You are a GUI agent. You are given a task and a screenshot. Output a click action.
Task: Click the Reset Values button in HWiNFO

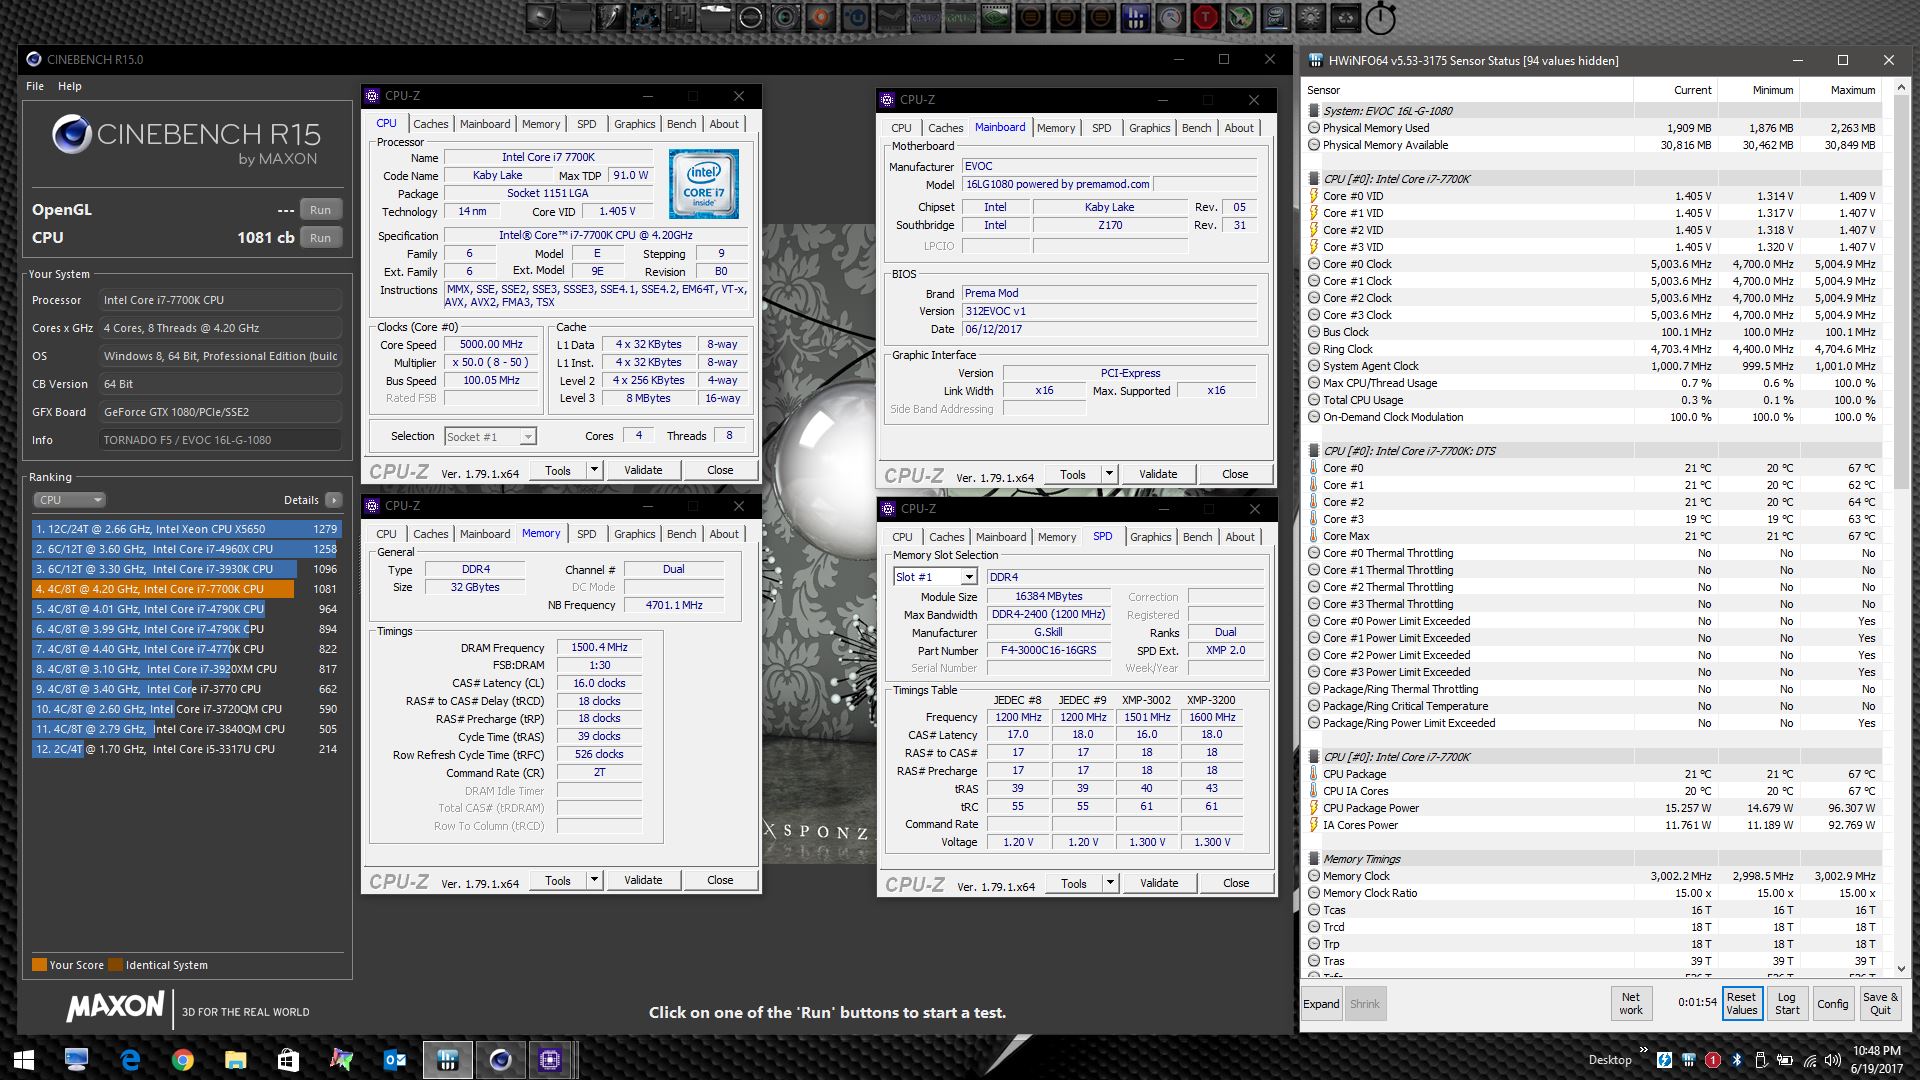1741,1003
